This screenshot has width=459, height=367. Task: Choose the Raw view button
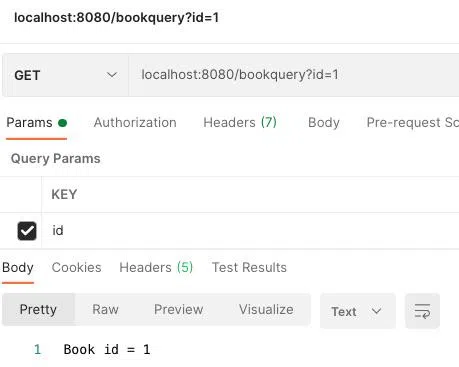pyautogui.click(x=105, y=309)
